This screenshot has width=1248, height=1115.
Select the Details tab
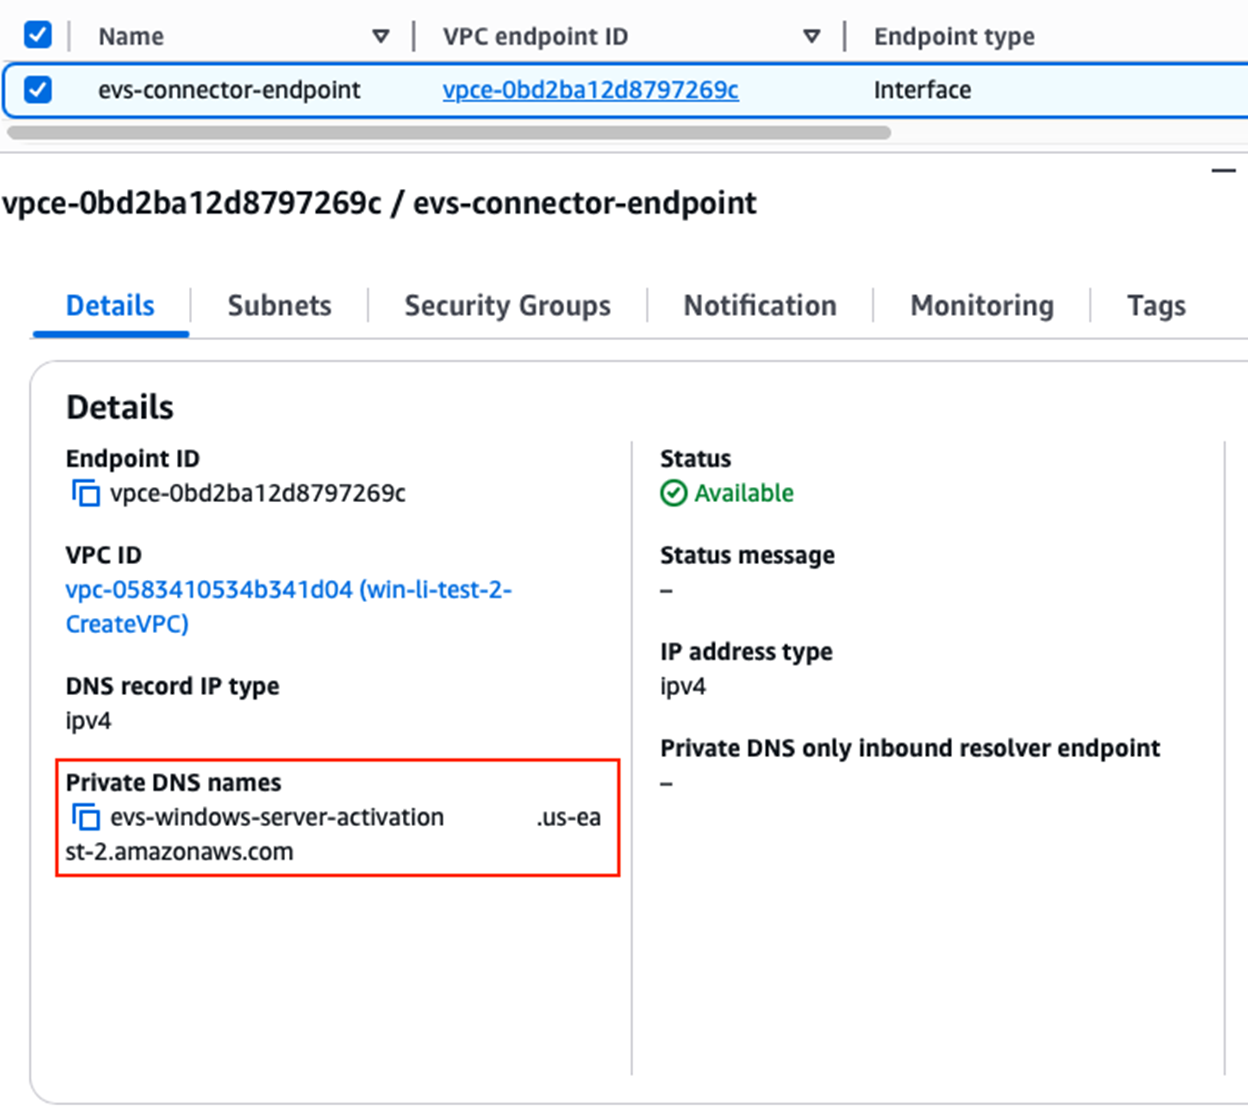(x=110, y=306)
